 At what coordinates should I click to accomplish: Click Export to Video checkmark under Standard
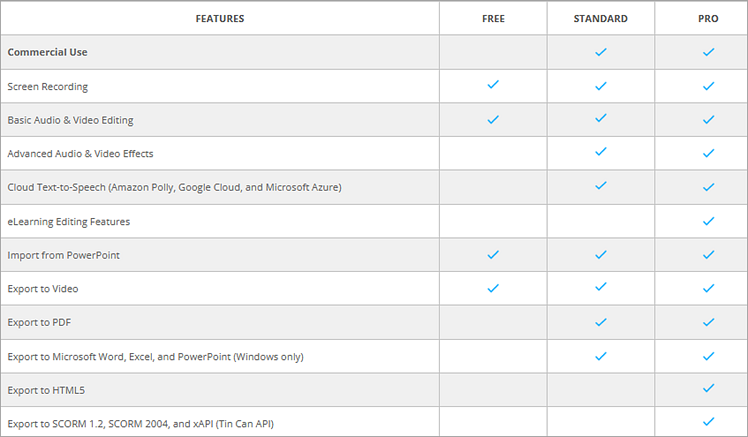[x=601, y=288]
